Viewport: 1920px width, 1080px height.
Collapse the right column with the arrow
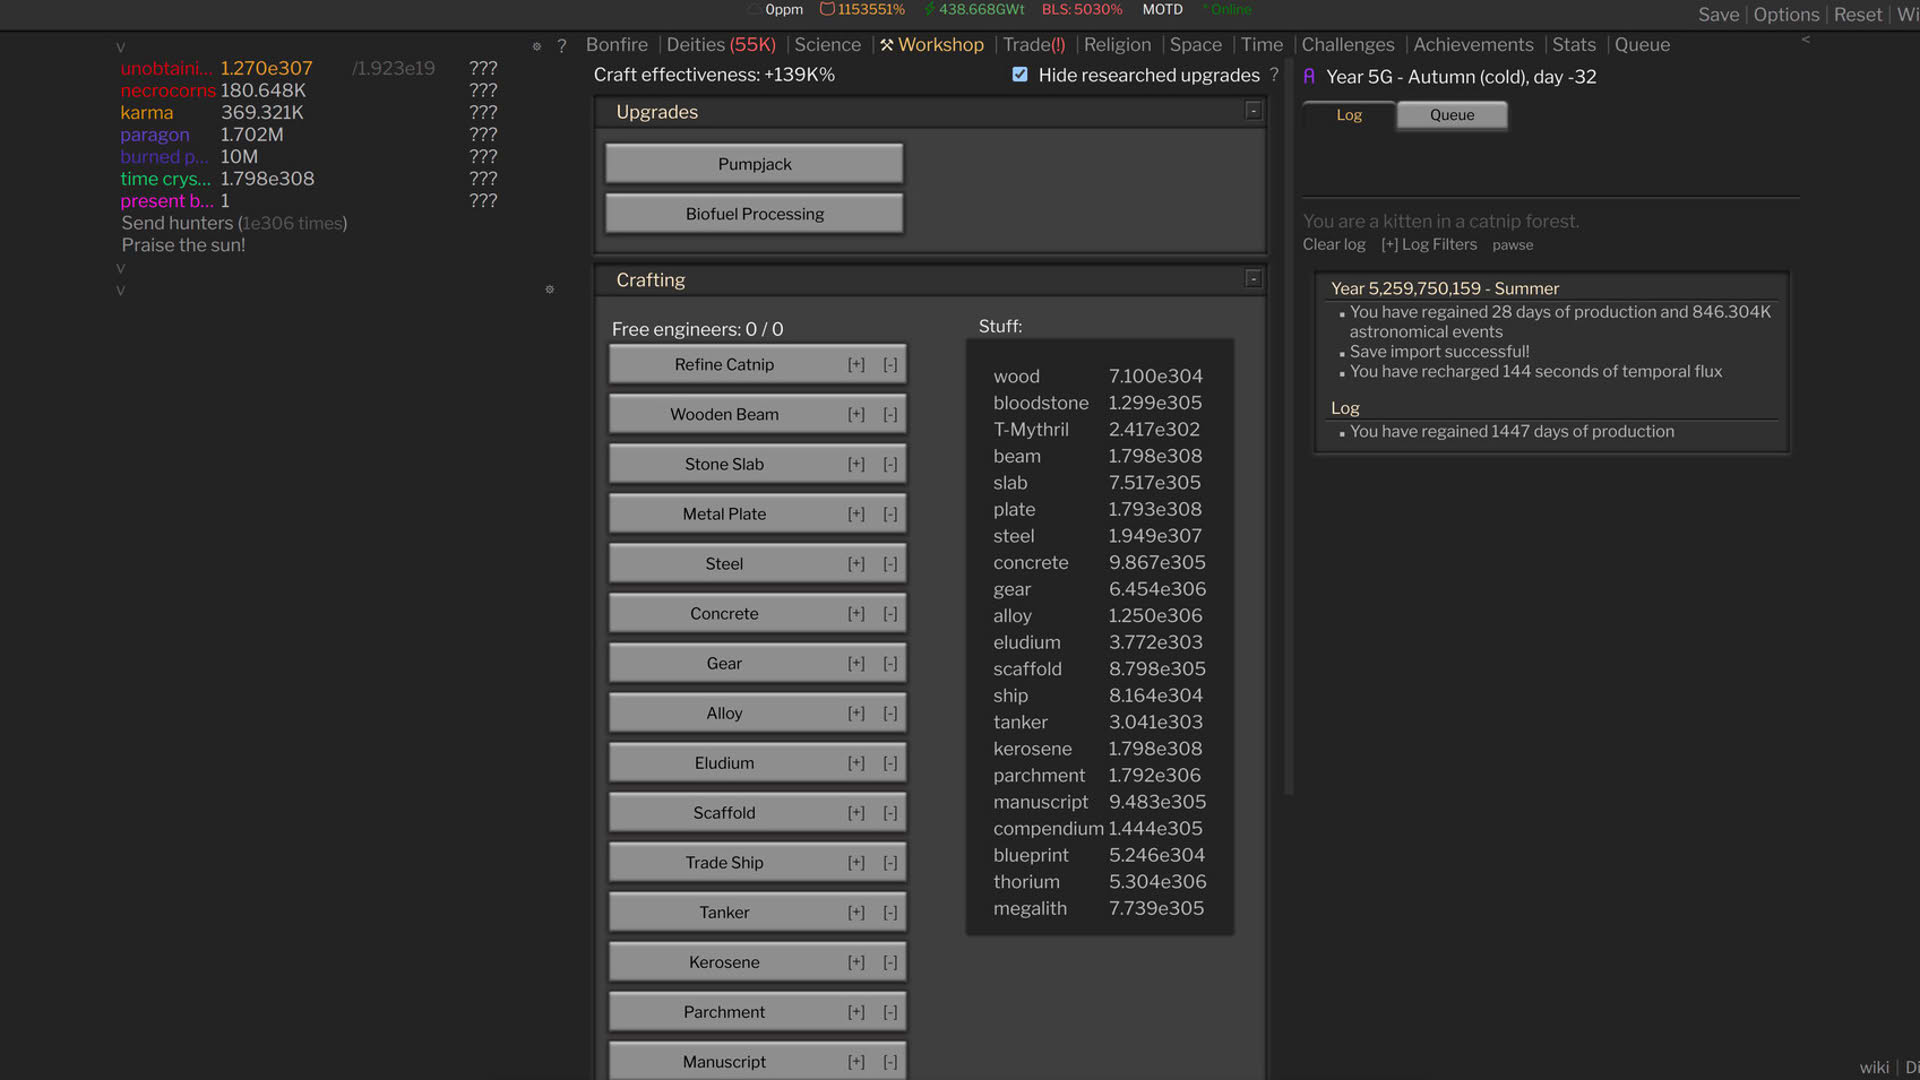click(1806, 40)
